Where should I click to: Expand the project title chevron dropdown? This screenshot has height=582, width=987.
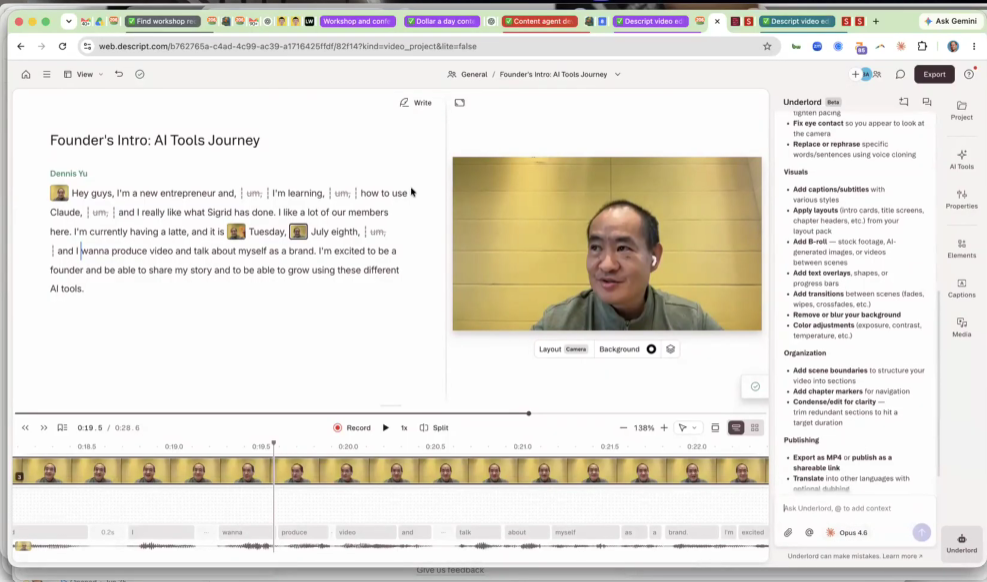[x=618, y=74]
